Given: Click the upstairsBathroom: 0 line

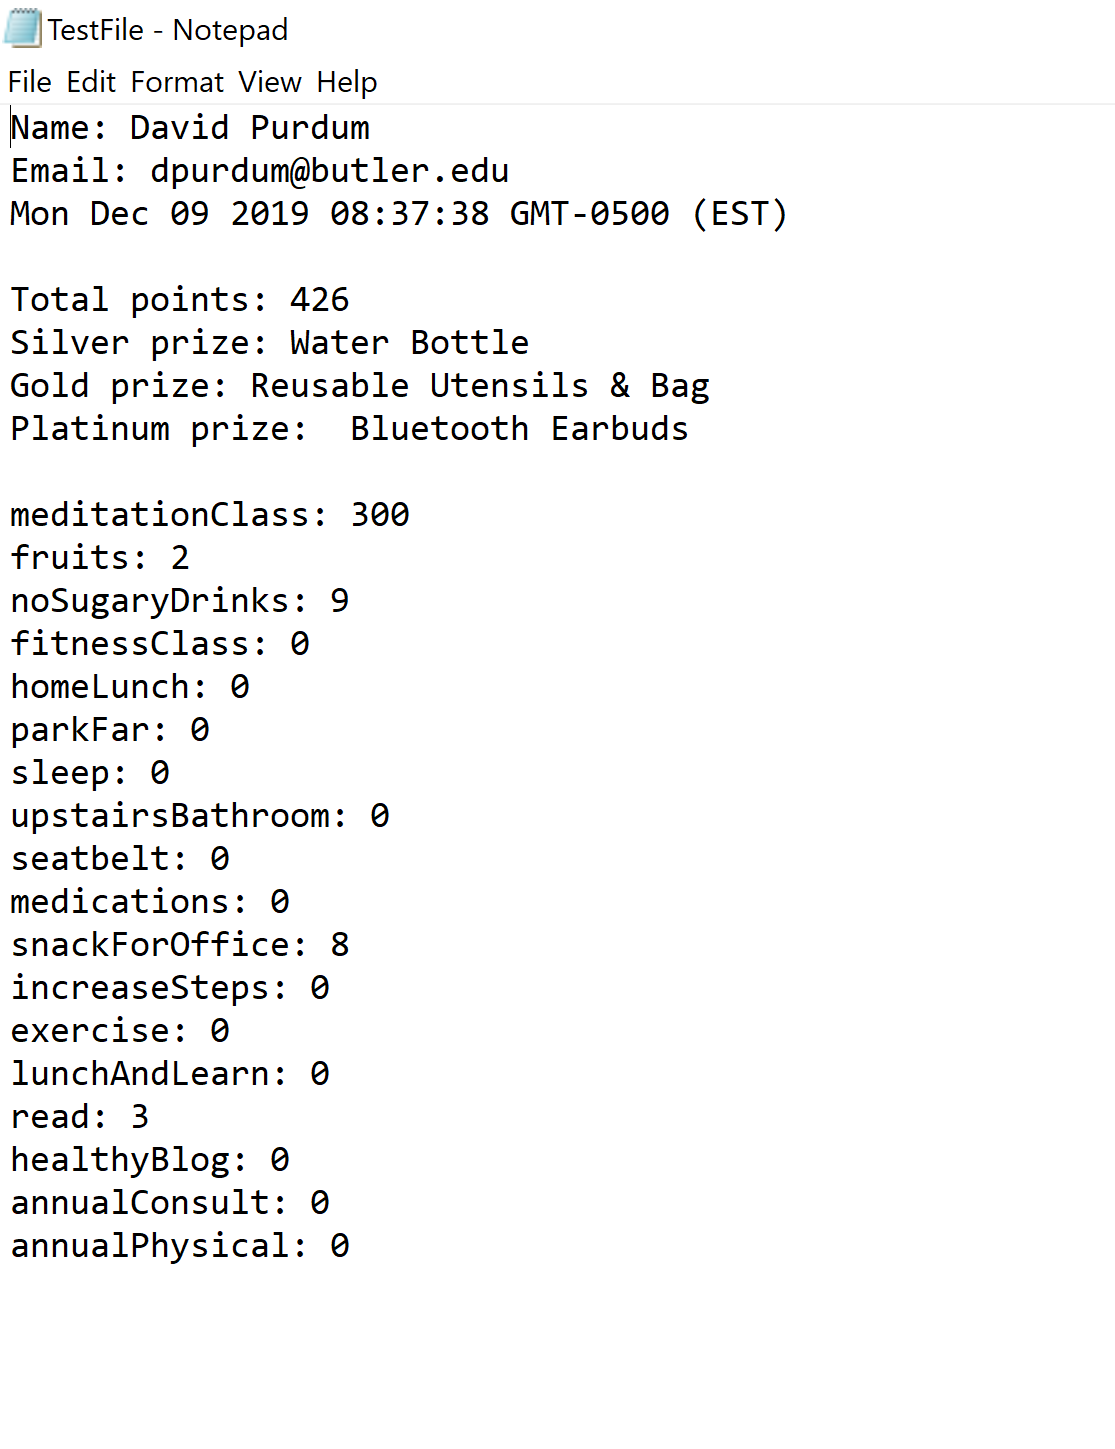Looking at the screenshot, I should 200,816.
